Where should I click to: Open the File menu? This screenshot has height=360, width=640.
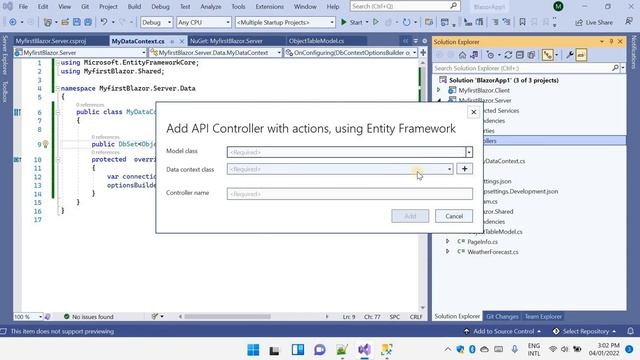23,7
